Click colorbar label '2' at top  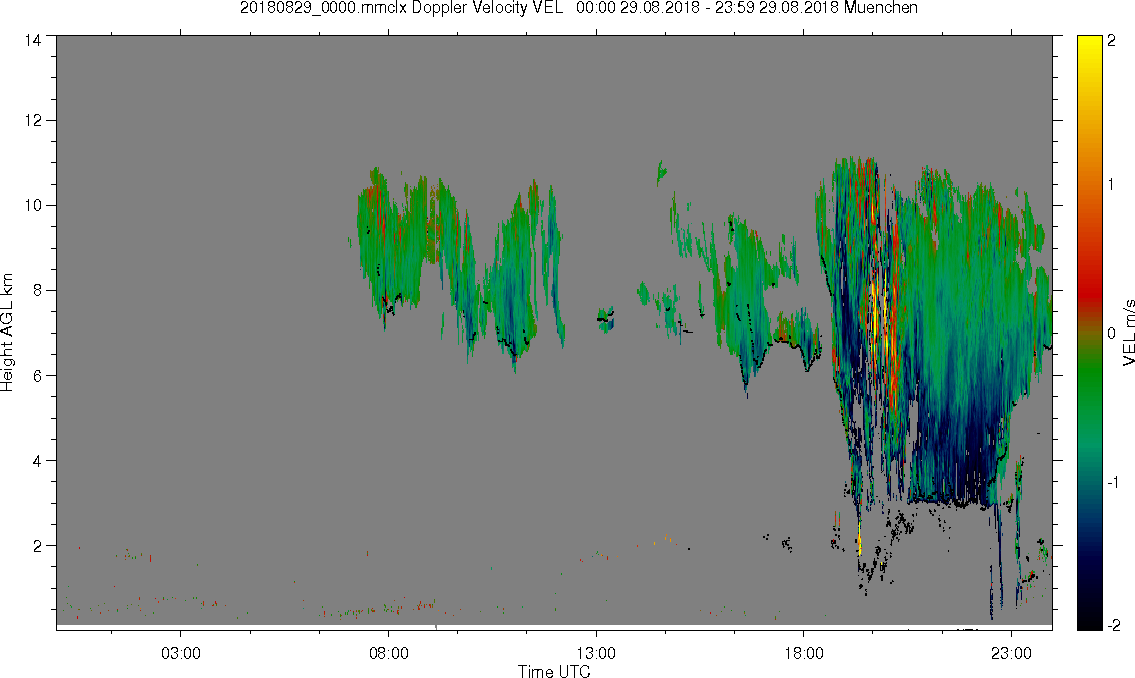point(1112,41)
